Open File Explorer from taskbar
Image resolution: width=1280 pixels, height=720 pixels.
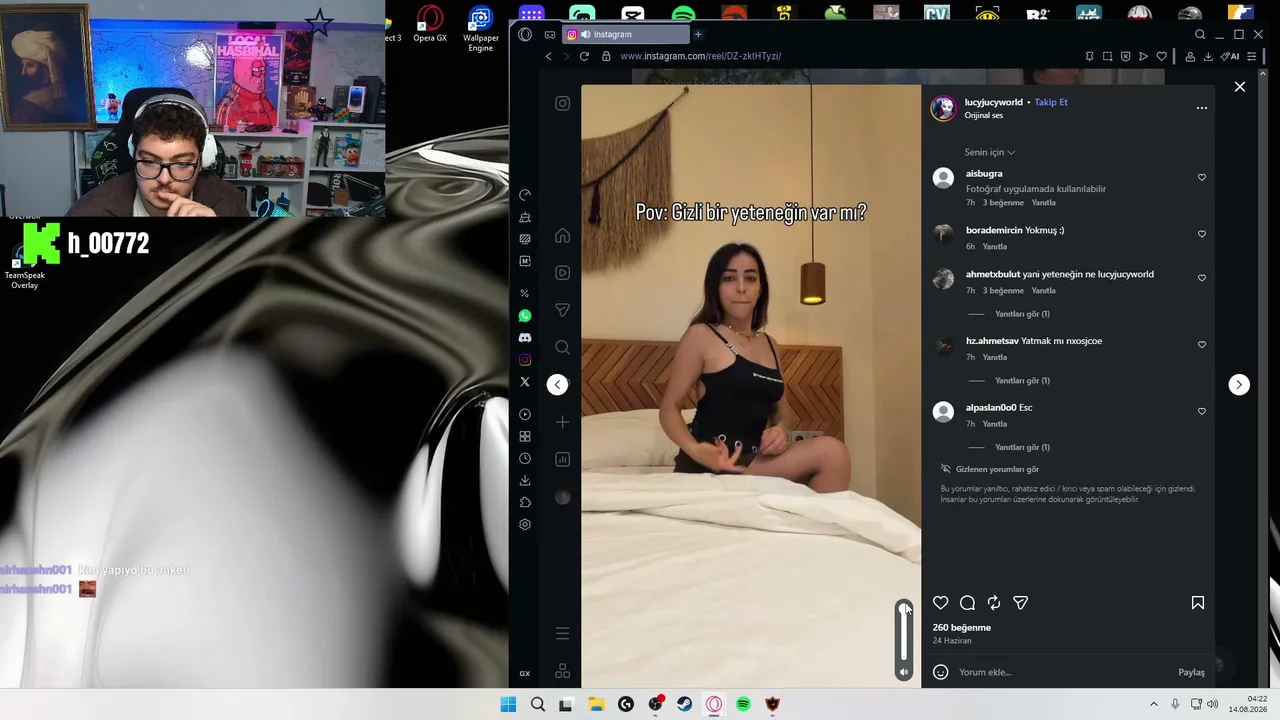coord(596,704)
